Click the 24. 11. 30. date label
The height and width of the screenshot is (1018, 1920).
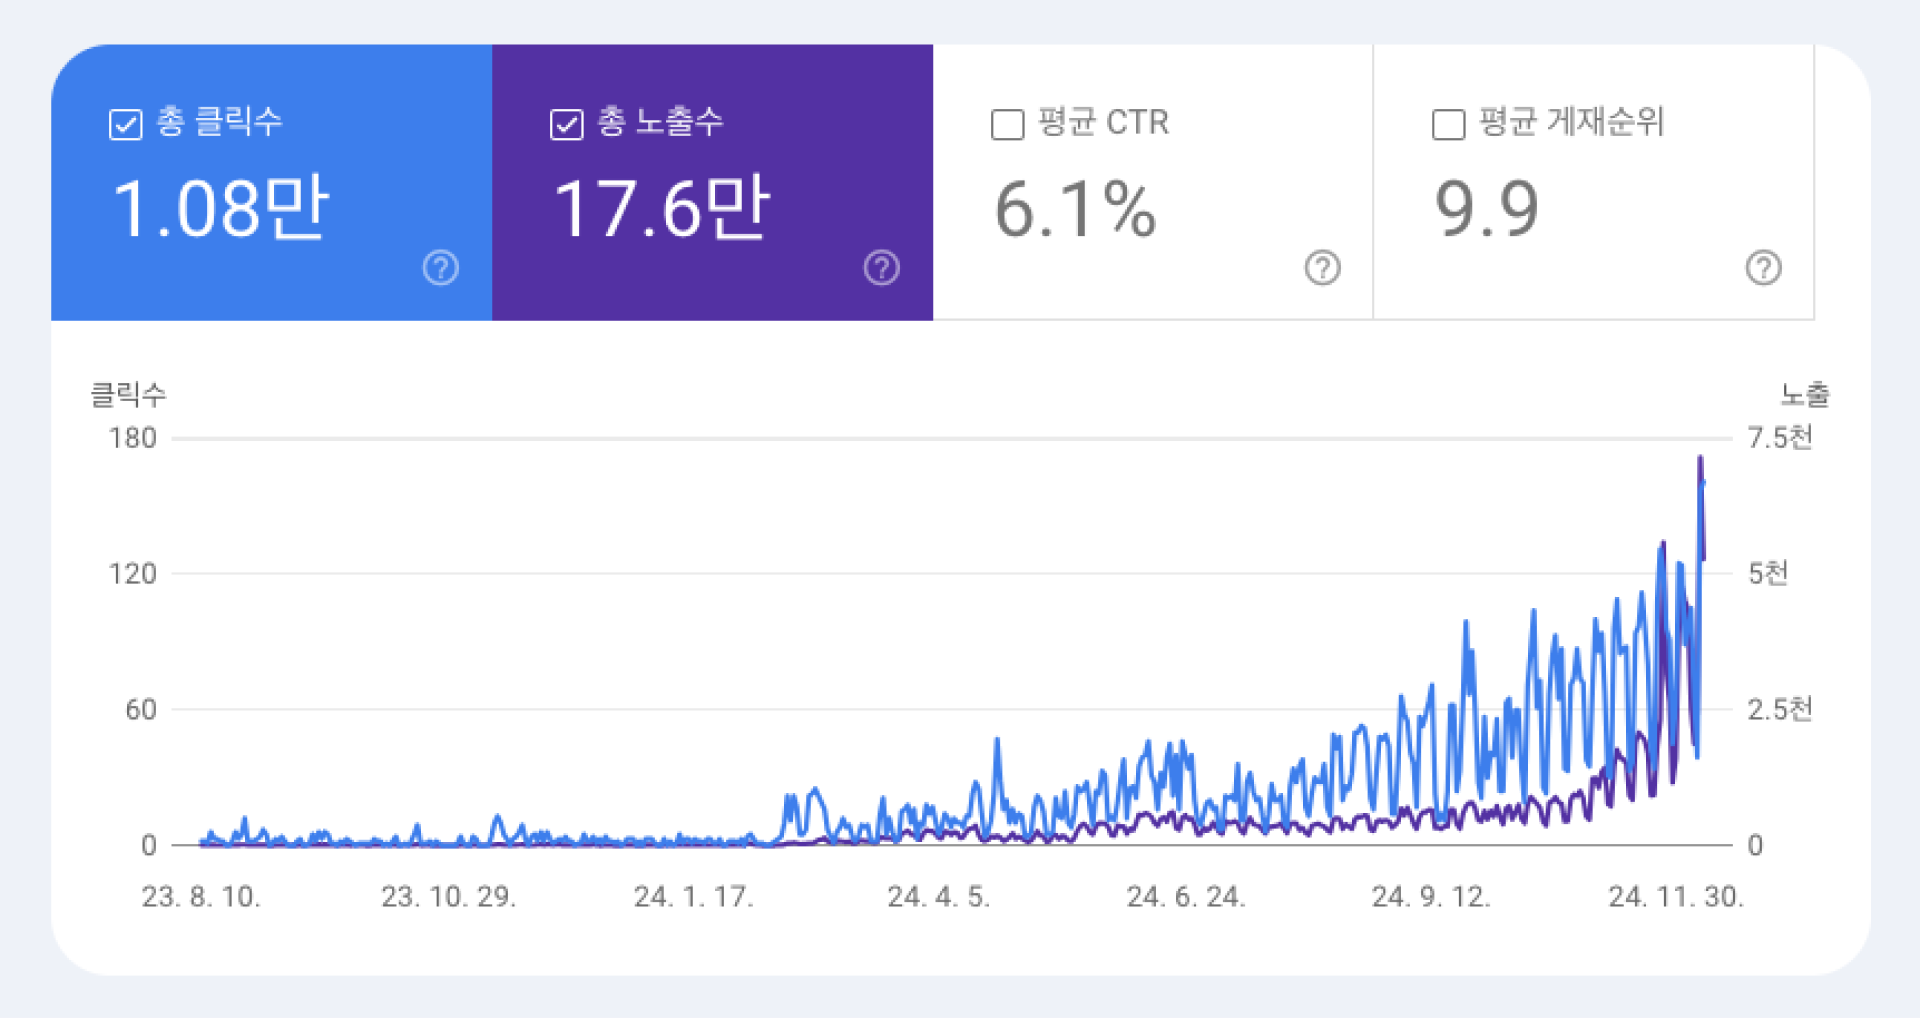(1675, 897)
